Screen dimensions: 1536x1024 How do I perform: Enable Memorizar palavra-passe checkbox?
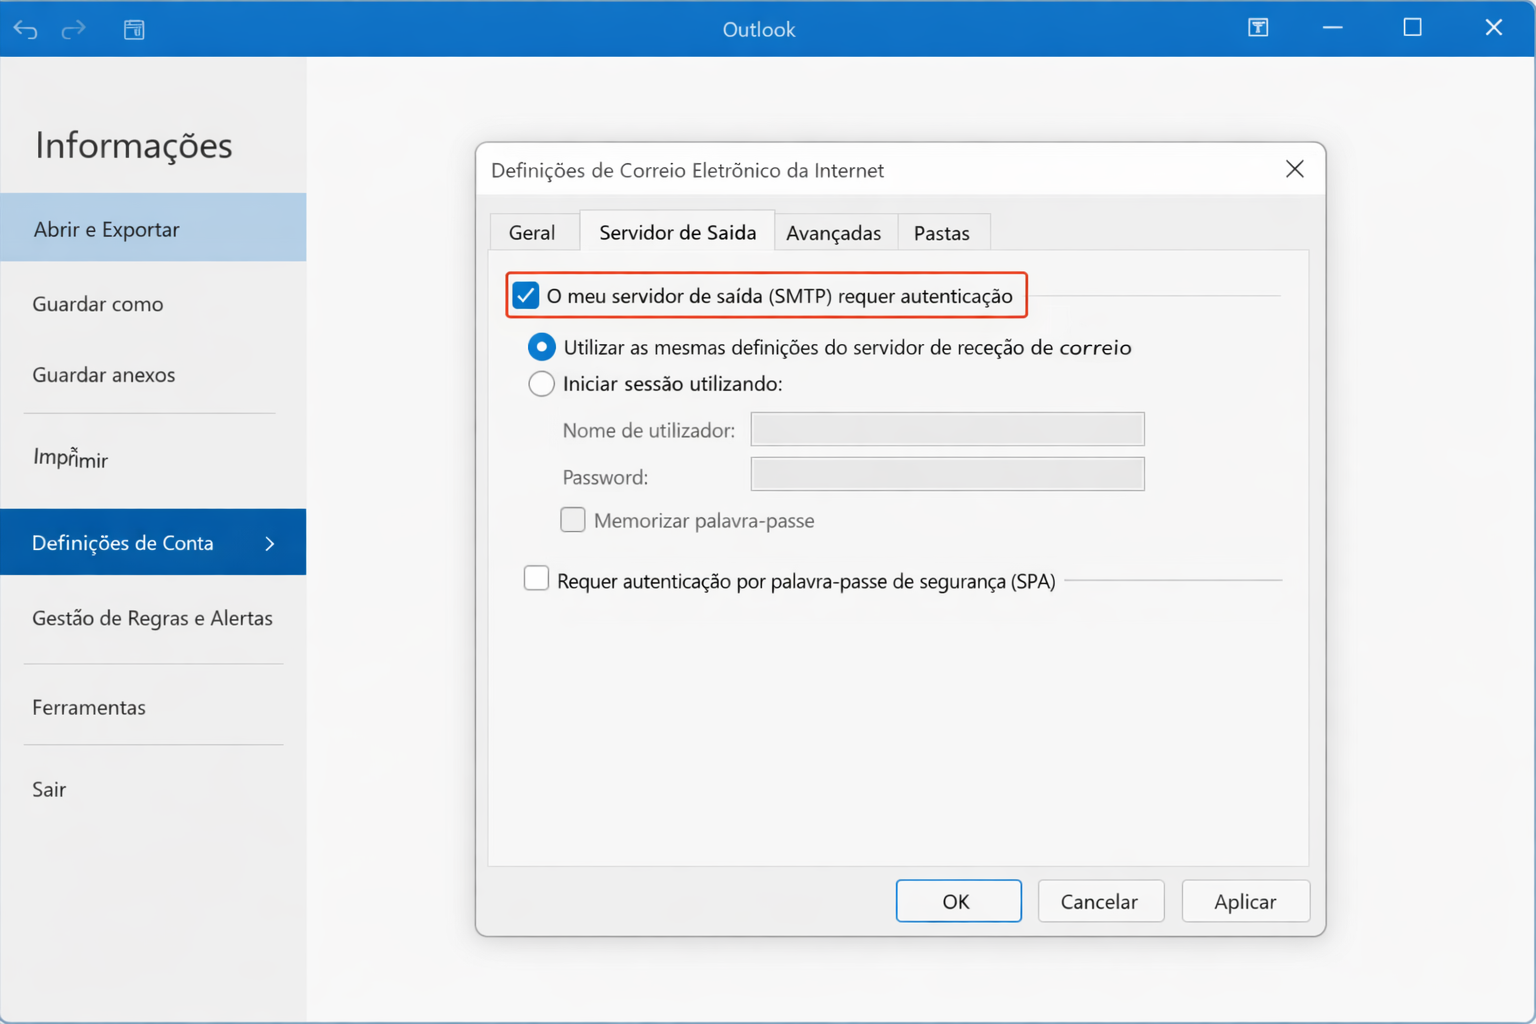(573, 520)
